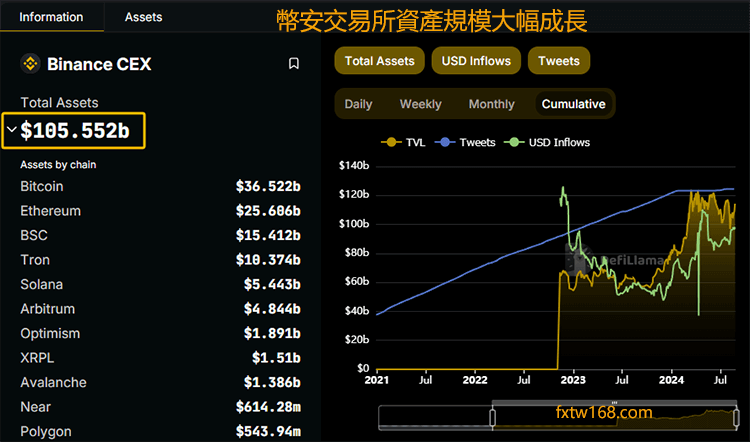Image resolution: width=750 pixels, height=442 pixels.
Task: Select the Monthly interval
Action: coord(491,104)
